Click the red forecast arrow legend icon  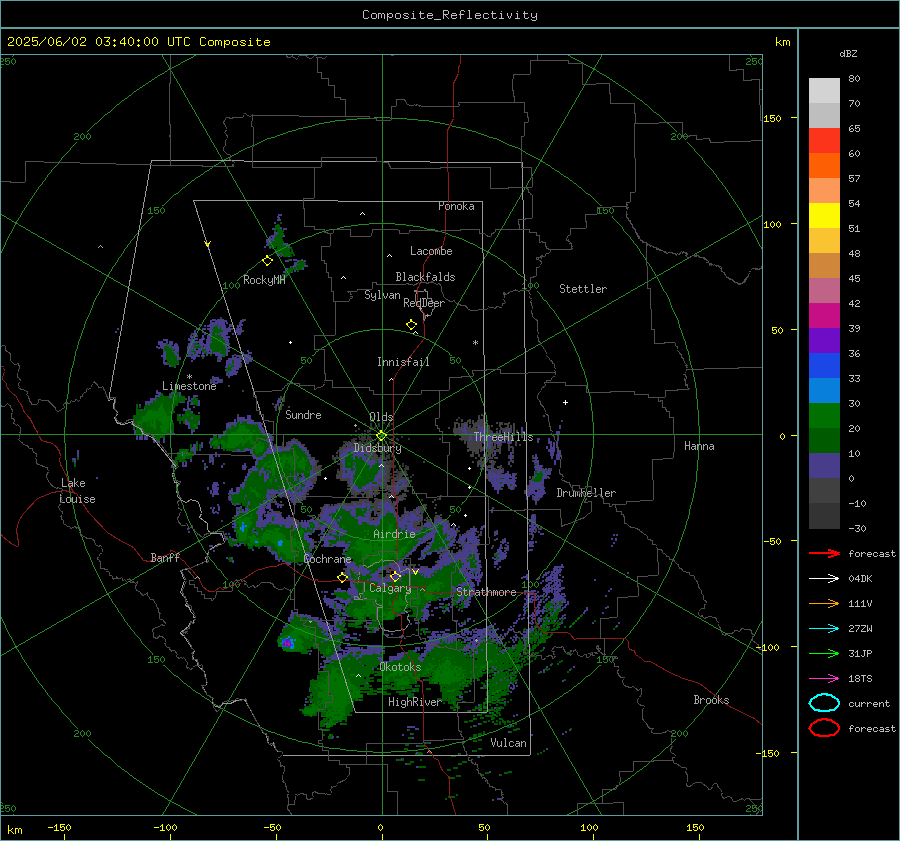tap(824, 553)
